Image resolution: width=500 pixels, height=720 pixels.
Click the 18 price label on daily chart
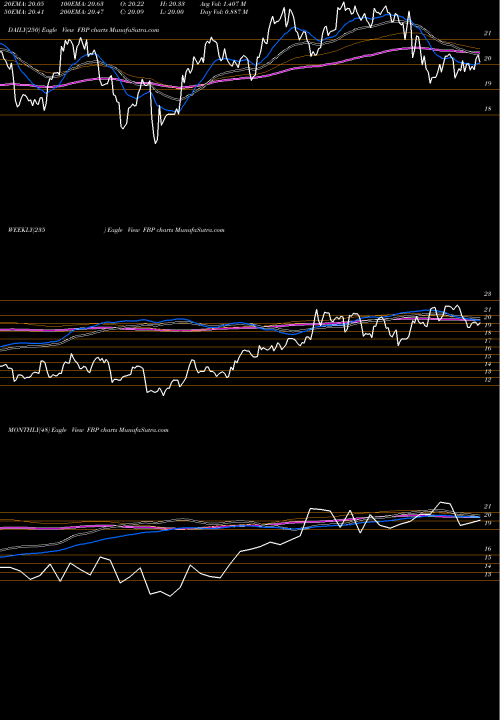[x=488, y=109]
